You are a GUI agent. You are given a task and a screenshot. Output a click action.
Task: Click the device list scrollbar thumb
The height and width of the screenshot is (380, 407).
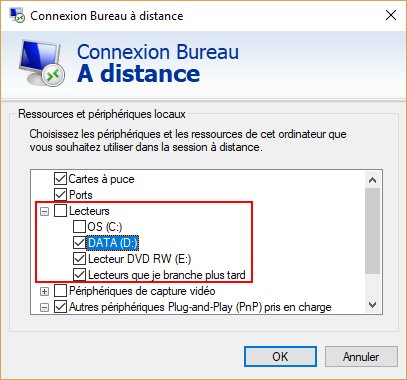(372, 231)
